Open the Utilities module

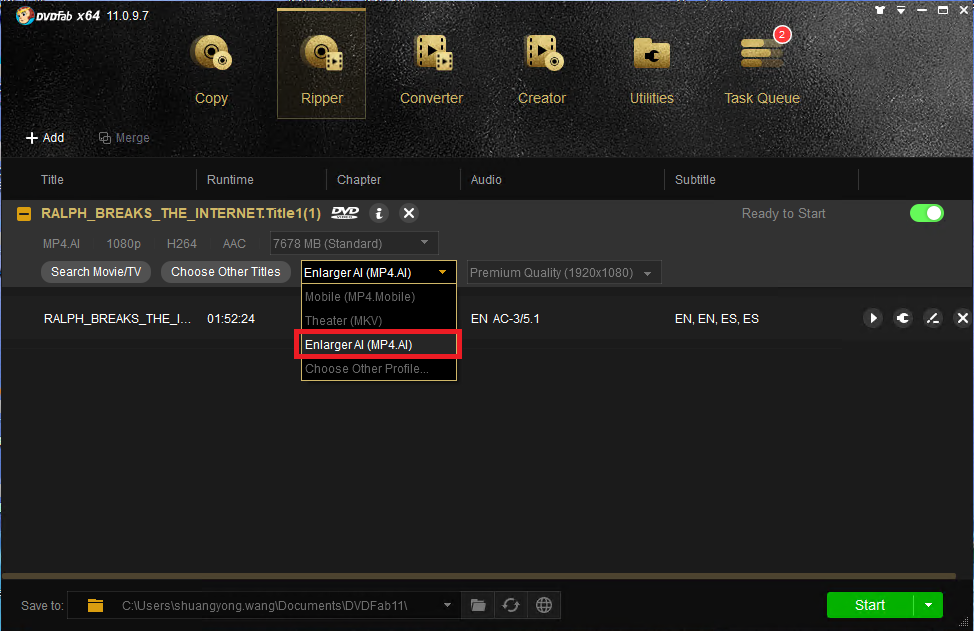(652, 68)
